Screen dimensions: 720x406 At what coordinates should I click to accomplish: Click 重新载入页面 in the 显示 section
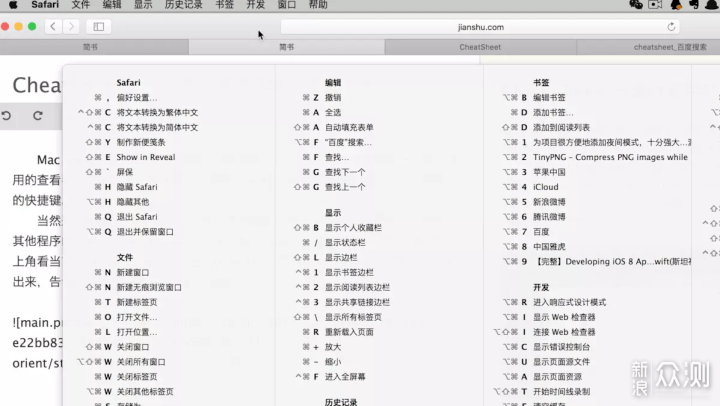point(349,332)
